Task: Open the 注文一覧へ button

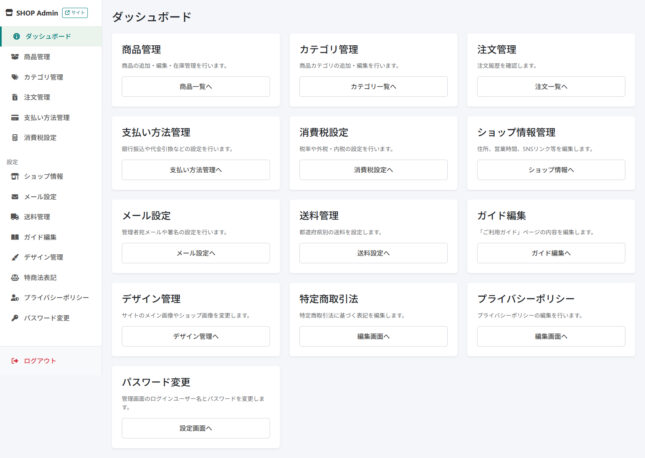Action: pyautogui.click(x=551, y=87)
